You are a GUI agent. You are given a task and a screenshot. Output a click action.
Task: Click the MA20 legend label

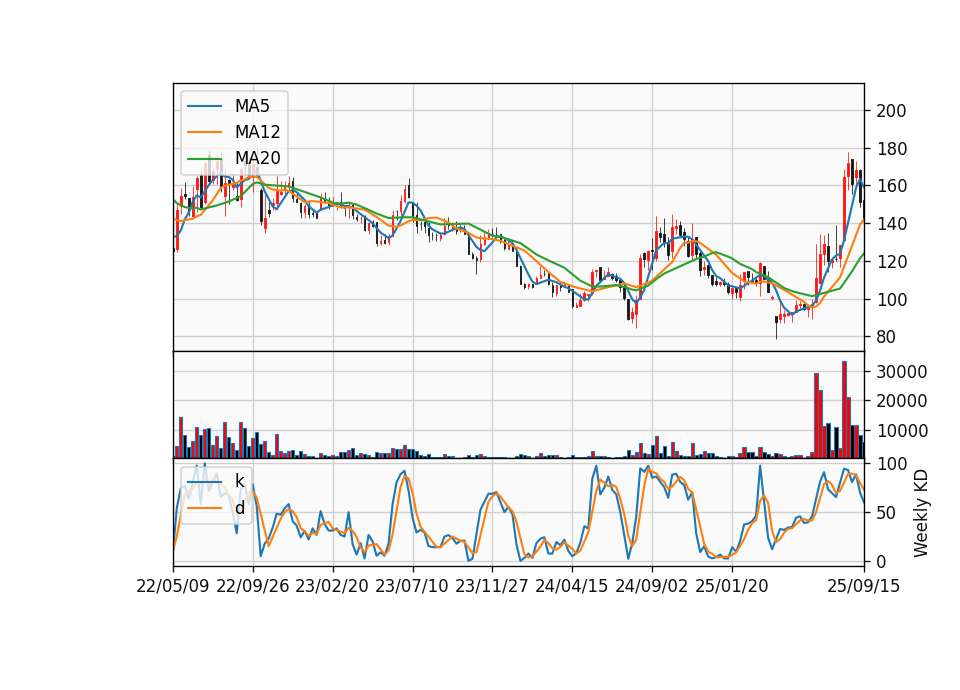tap(257, 158)
